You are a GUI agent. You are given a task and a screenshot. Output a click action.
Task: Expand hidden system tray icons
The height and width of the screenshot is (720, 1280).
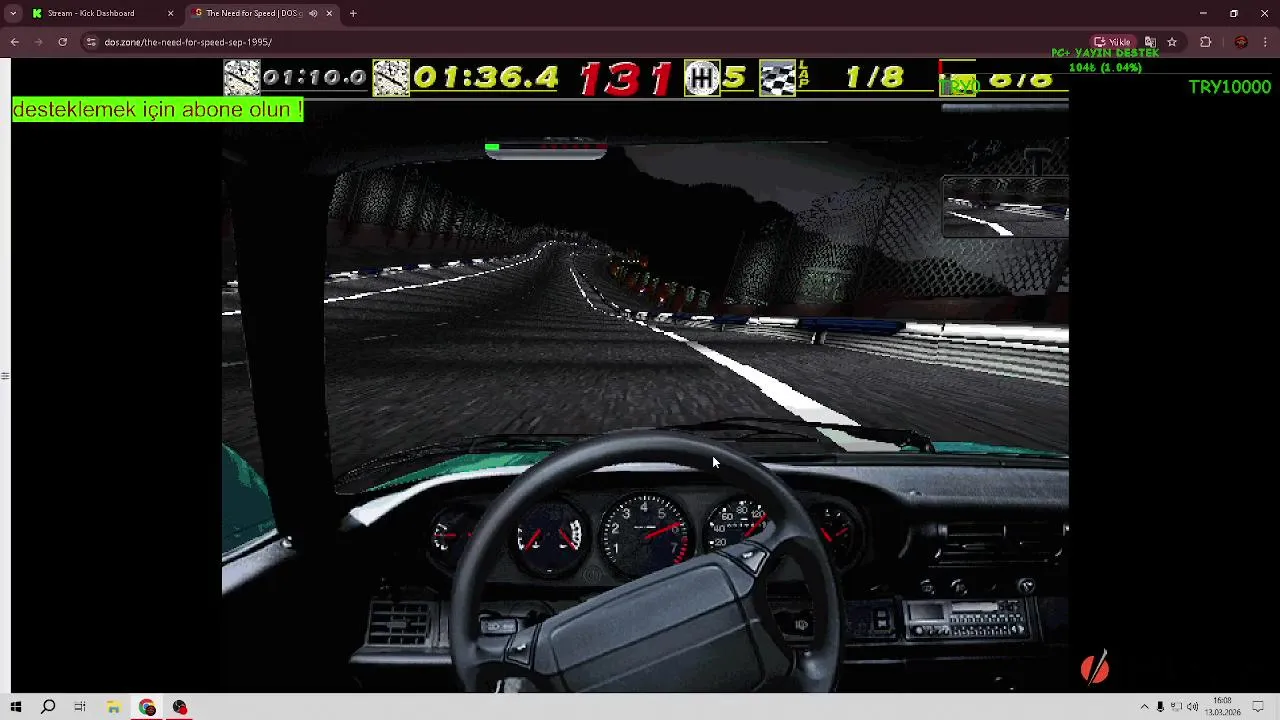click(1144, 707)
